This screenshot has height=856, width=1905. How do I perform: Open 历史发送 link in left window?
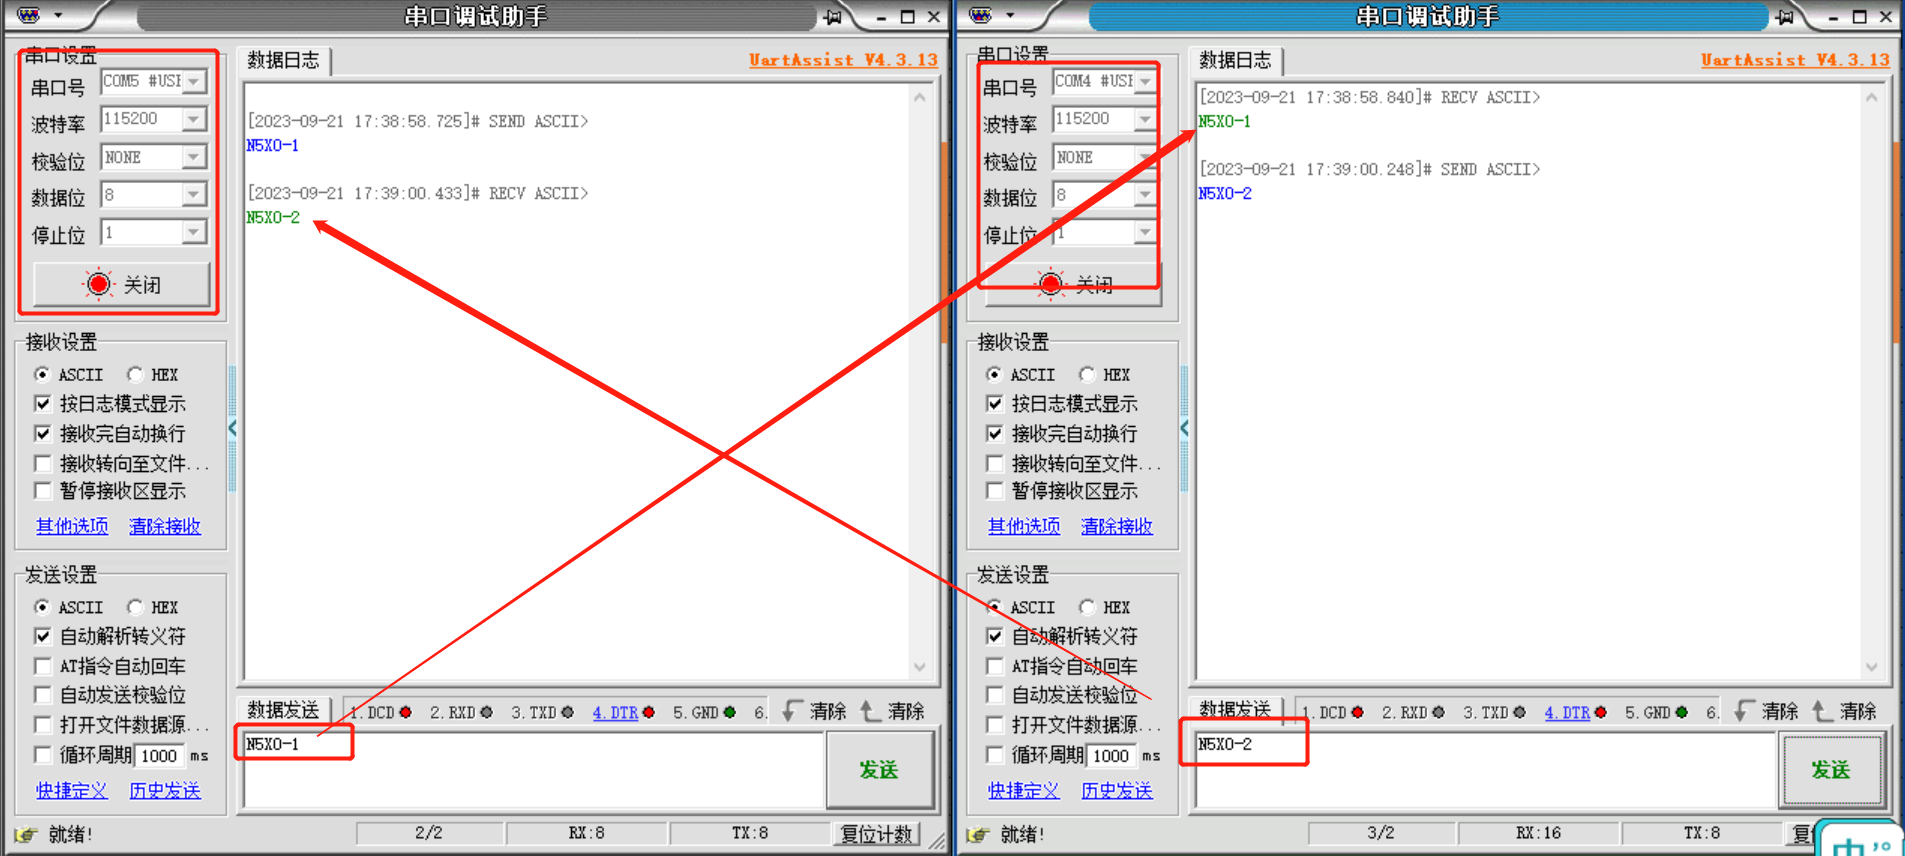(165, 790)
